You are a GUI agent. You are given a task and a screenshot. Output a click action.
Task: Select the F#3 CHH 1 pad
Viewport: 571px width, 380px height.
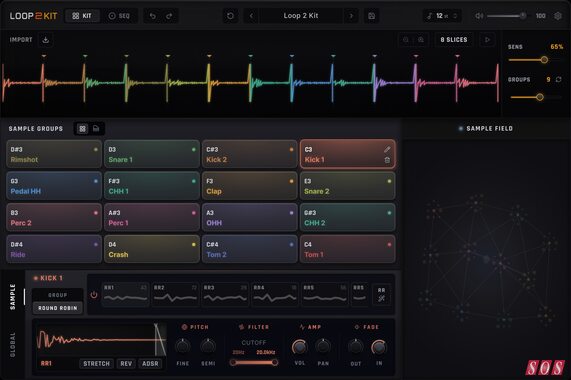tap(152, 186)
